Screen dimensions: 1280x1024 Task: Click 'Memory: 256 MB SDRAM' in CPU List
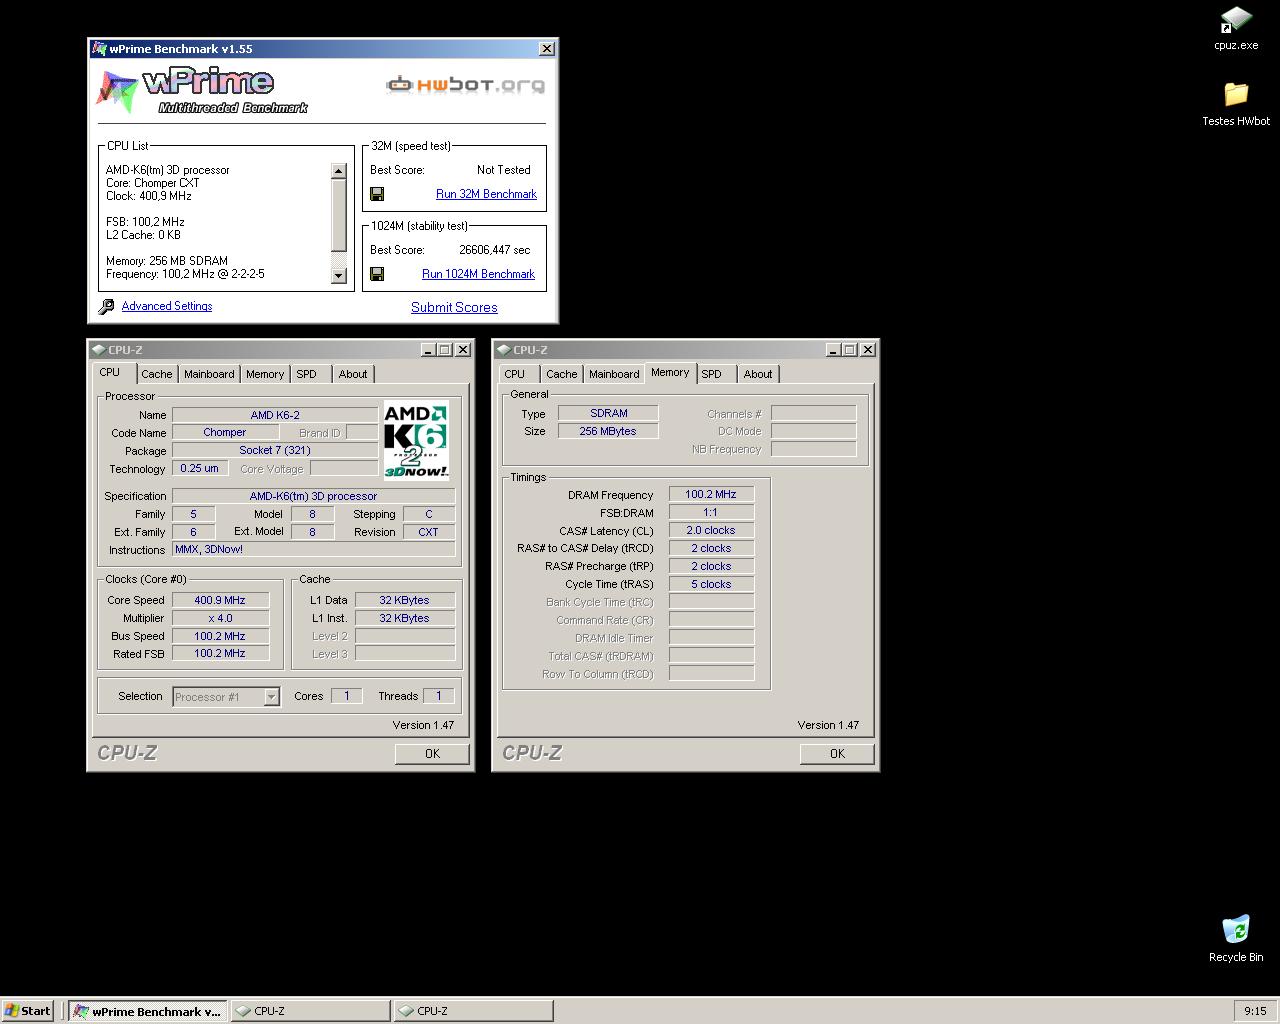[167, 261]
